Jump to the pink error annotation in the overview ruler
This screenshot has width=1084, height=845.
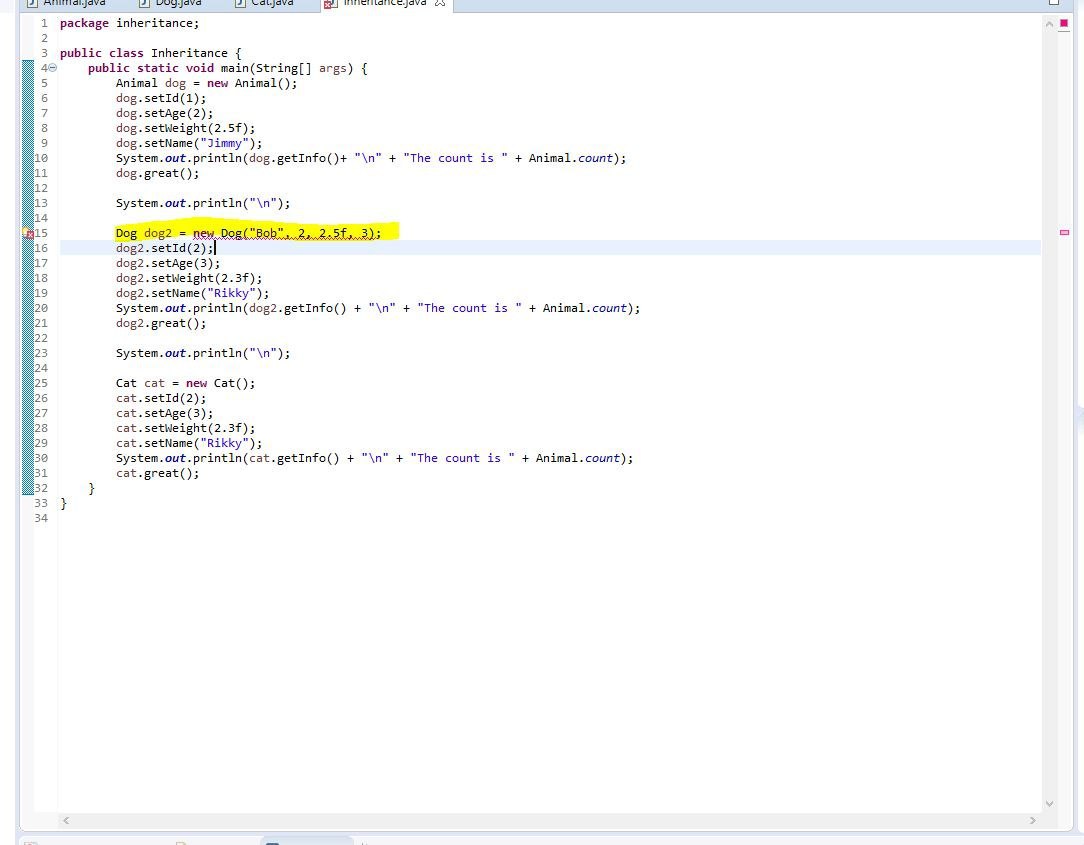(1065, 233)
